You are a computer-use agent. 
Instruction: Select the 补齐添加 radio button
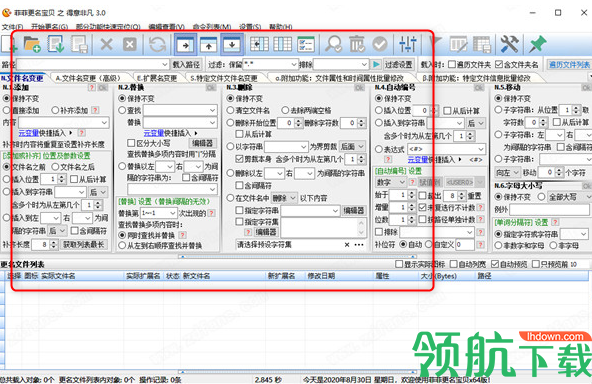(55, 110)
